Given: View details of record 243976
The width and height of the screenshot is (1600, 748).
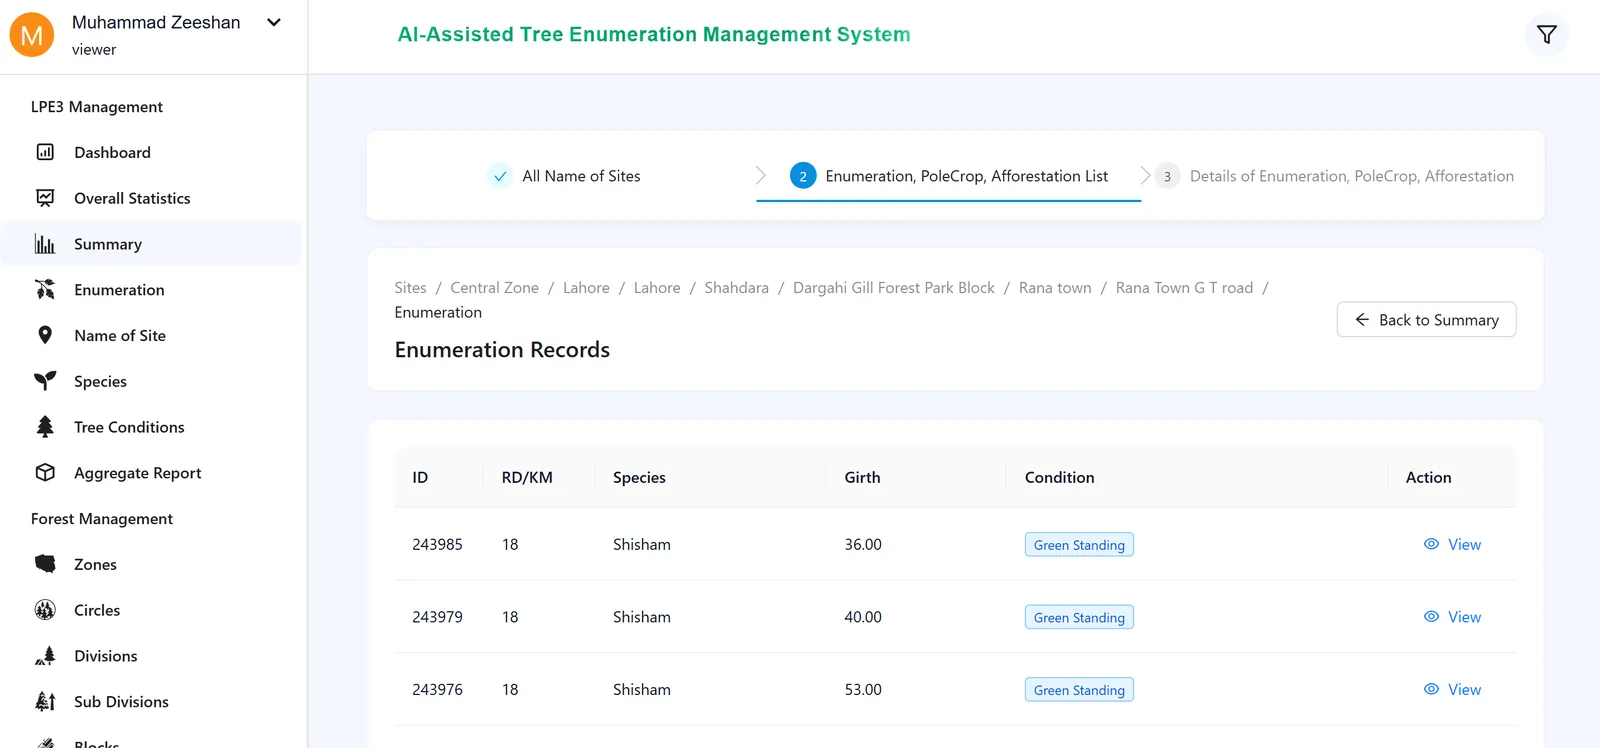Looking at the screenshot, I should pos(1452,689).
